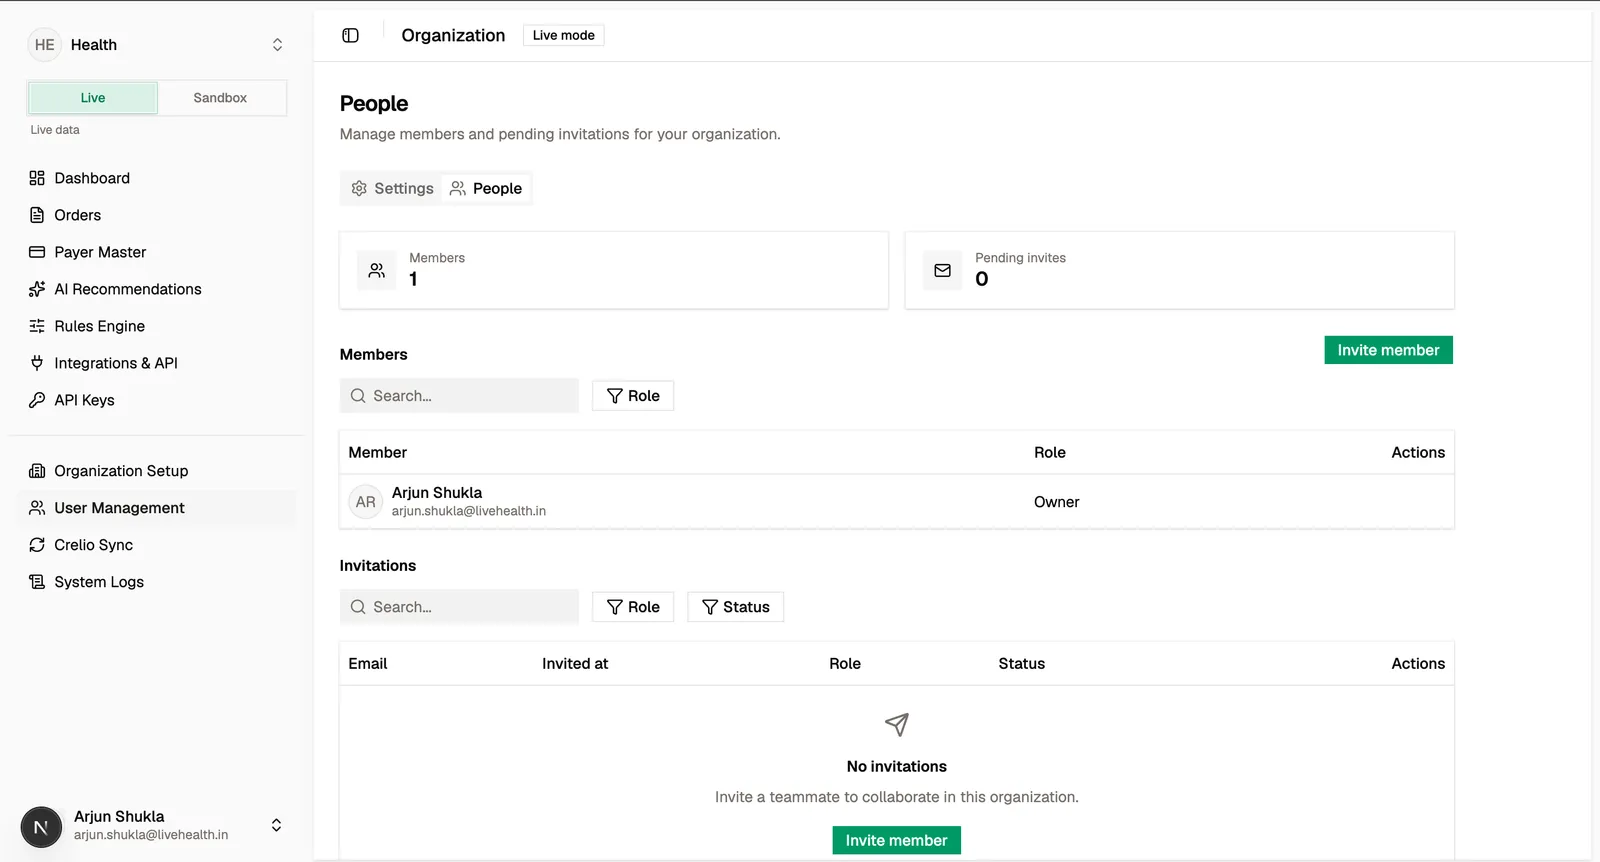Click Invite member under No invitations

[x=896, y=840]
